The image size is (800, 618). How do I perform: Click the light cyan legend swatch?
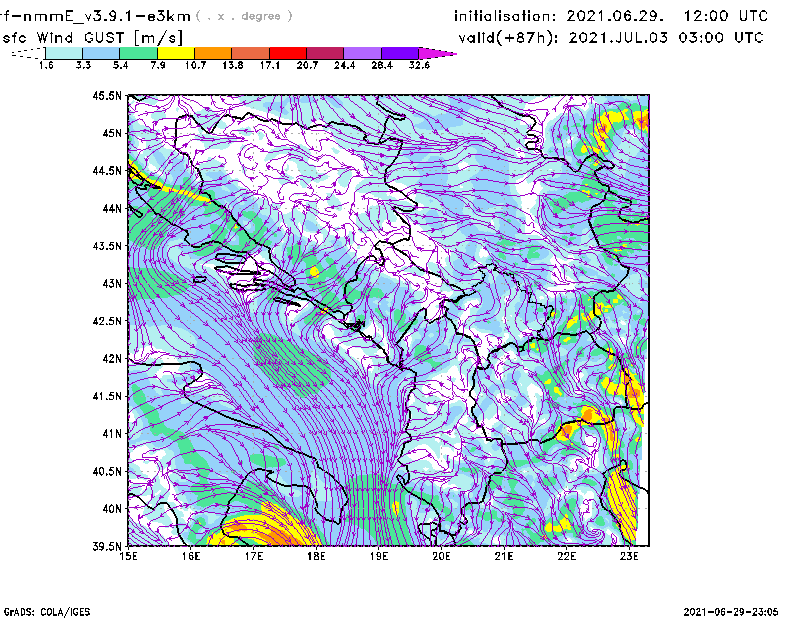tap(64, 53)
